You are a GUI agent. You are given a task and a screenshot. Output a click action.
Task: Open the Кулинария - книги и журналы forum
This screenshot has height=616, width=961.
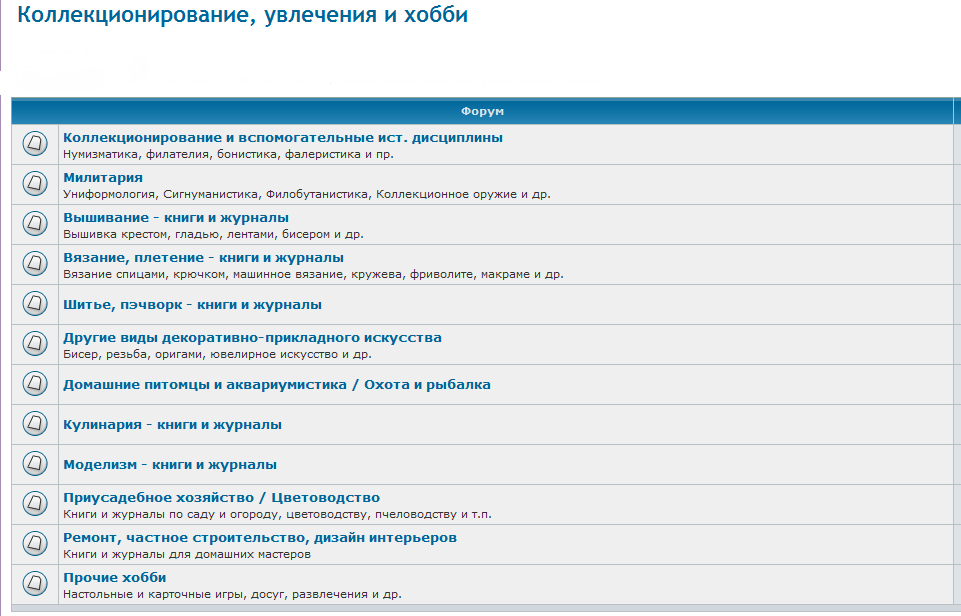coord(173,423)
